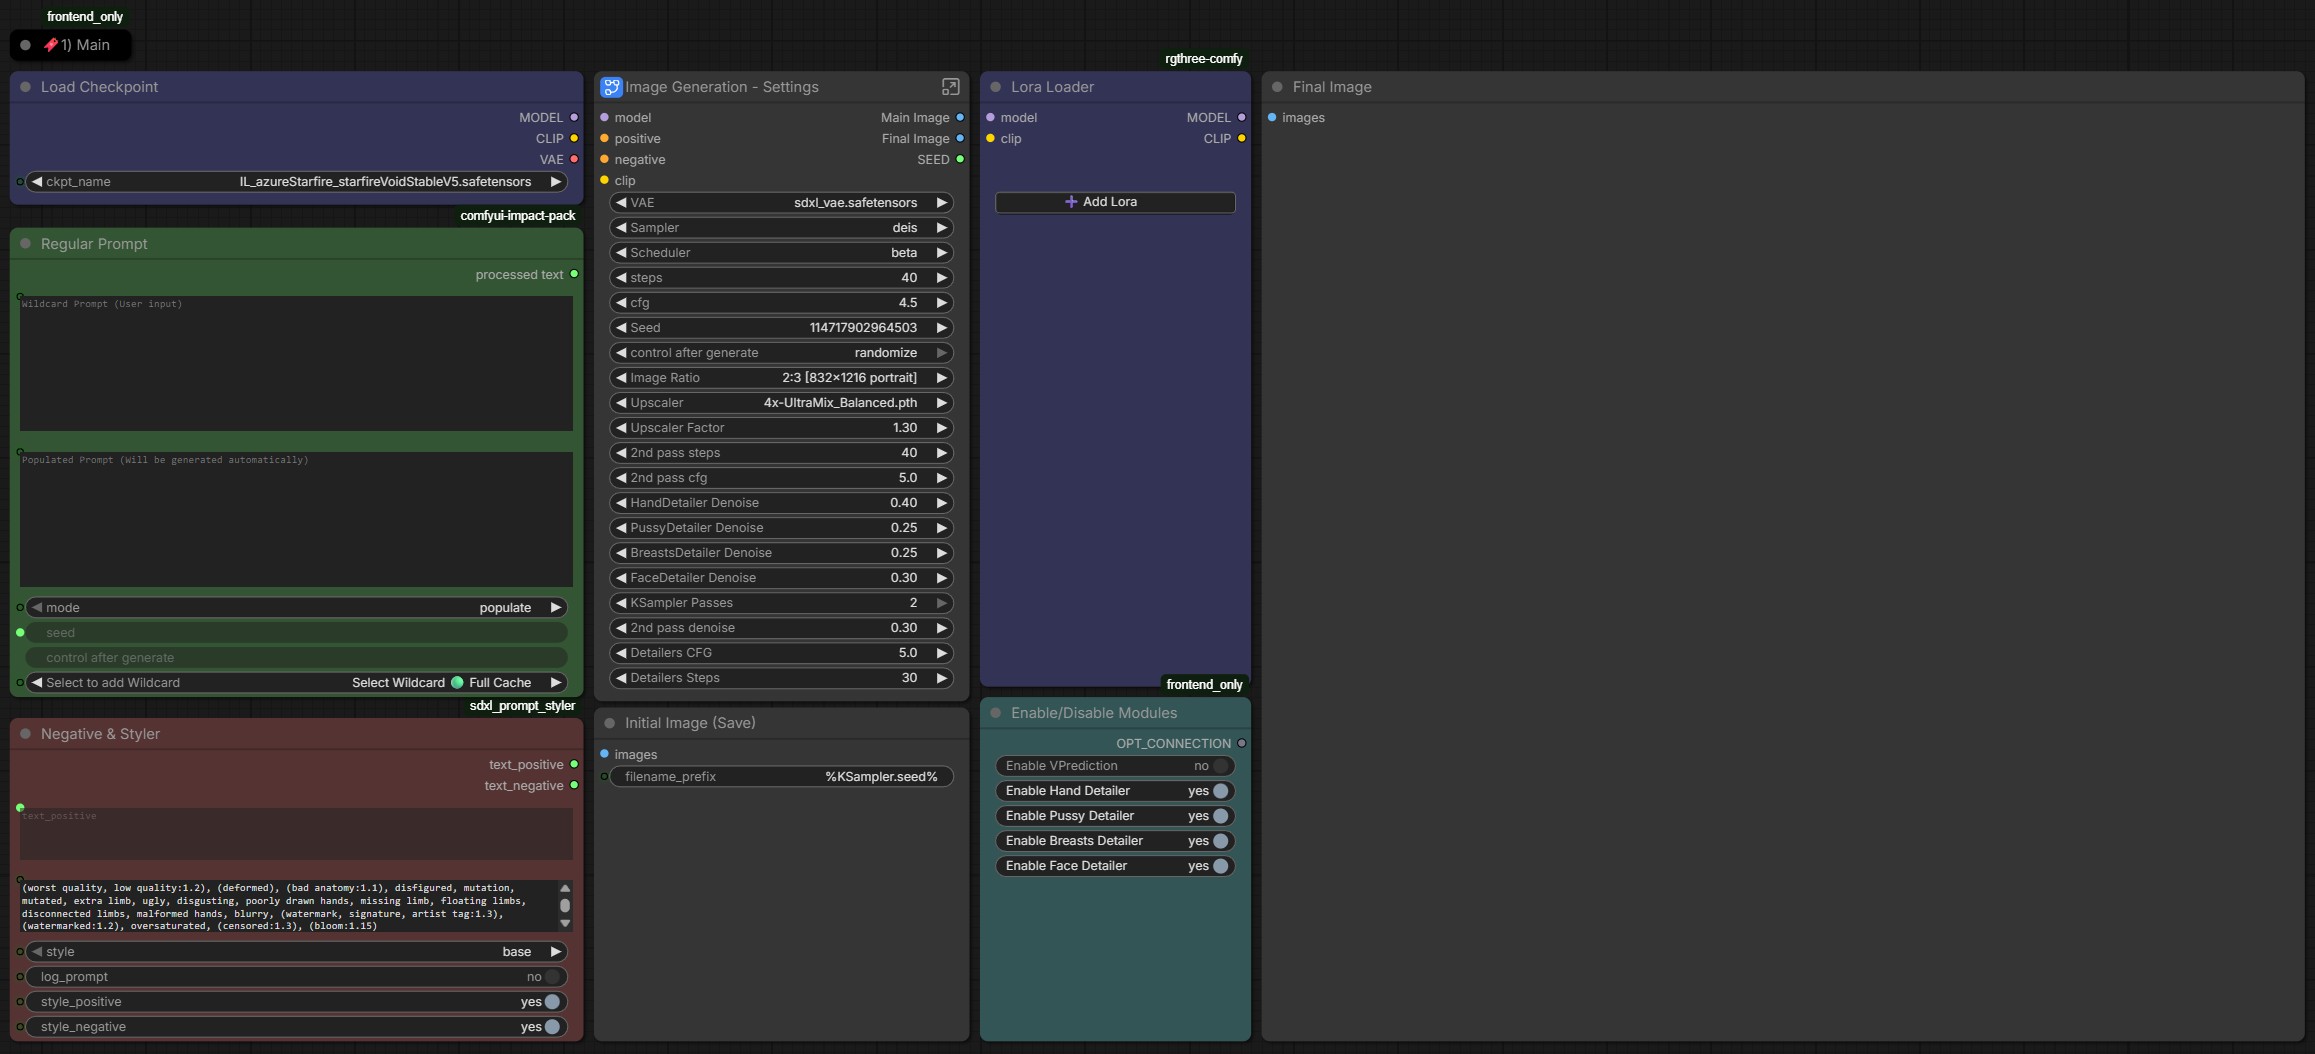Open the VAE sdxl_vae.safetensors dropdown
The image size is (2315, 1054).
(x=781, y=203)
